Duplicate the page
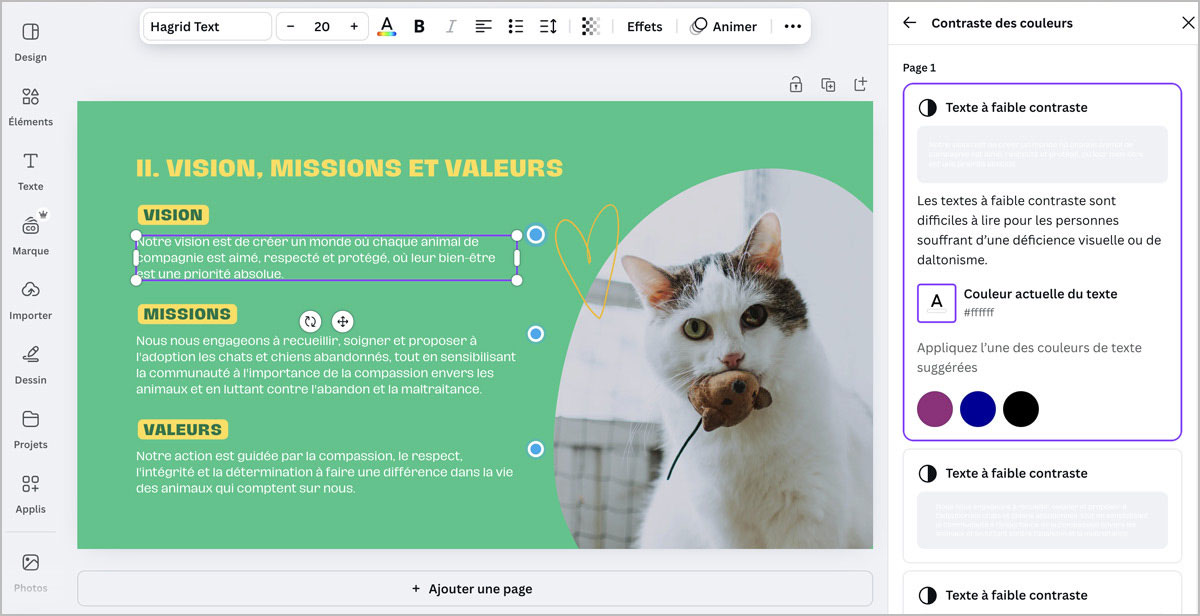1200x616 pixels. (828, 85)
